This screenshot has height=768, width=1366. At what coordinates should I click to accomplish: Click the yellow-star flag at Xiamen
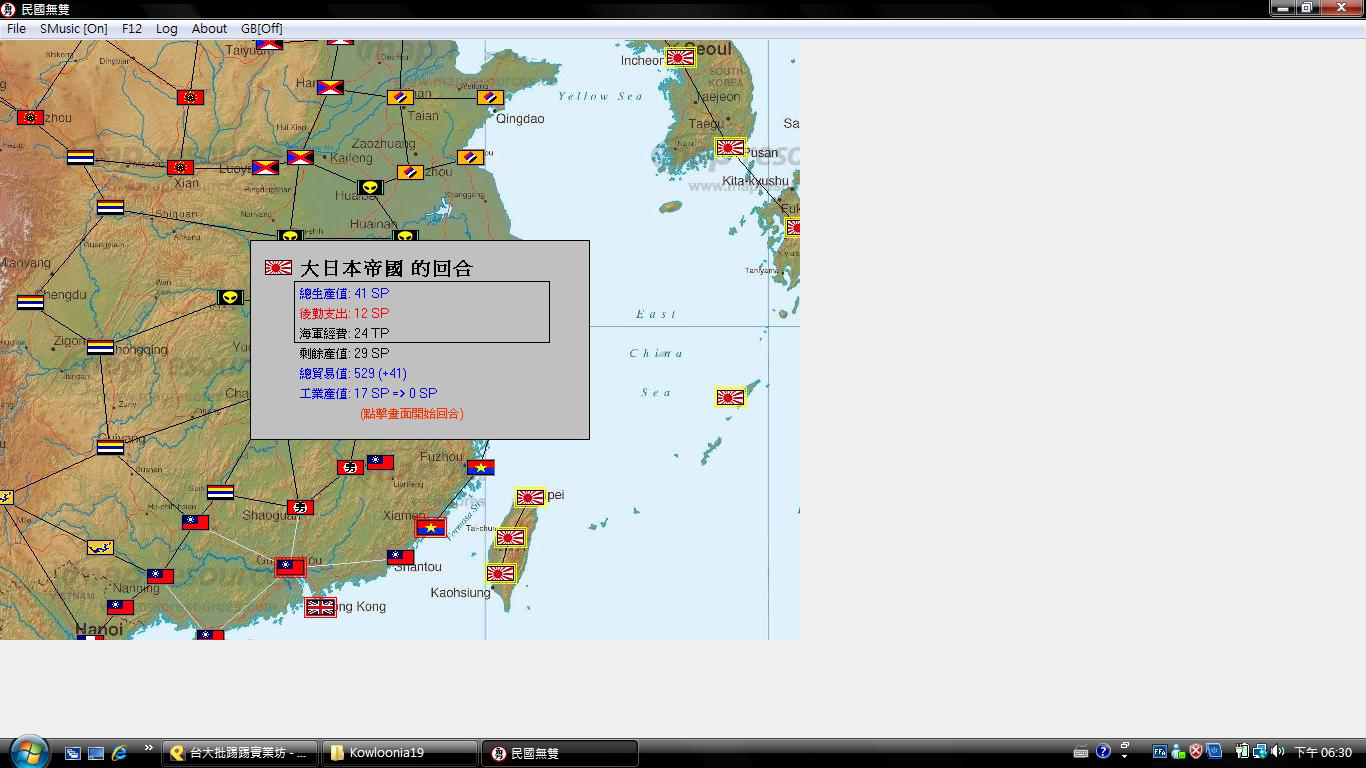coord(431,527)
